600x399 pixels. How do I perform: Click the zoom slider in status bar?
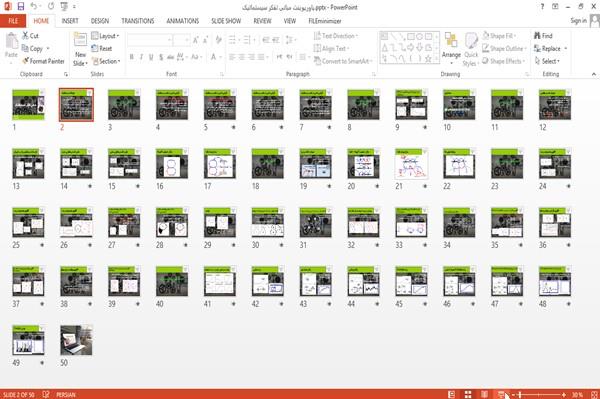click(539, 394)
